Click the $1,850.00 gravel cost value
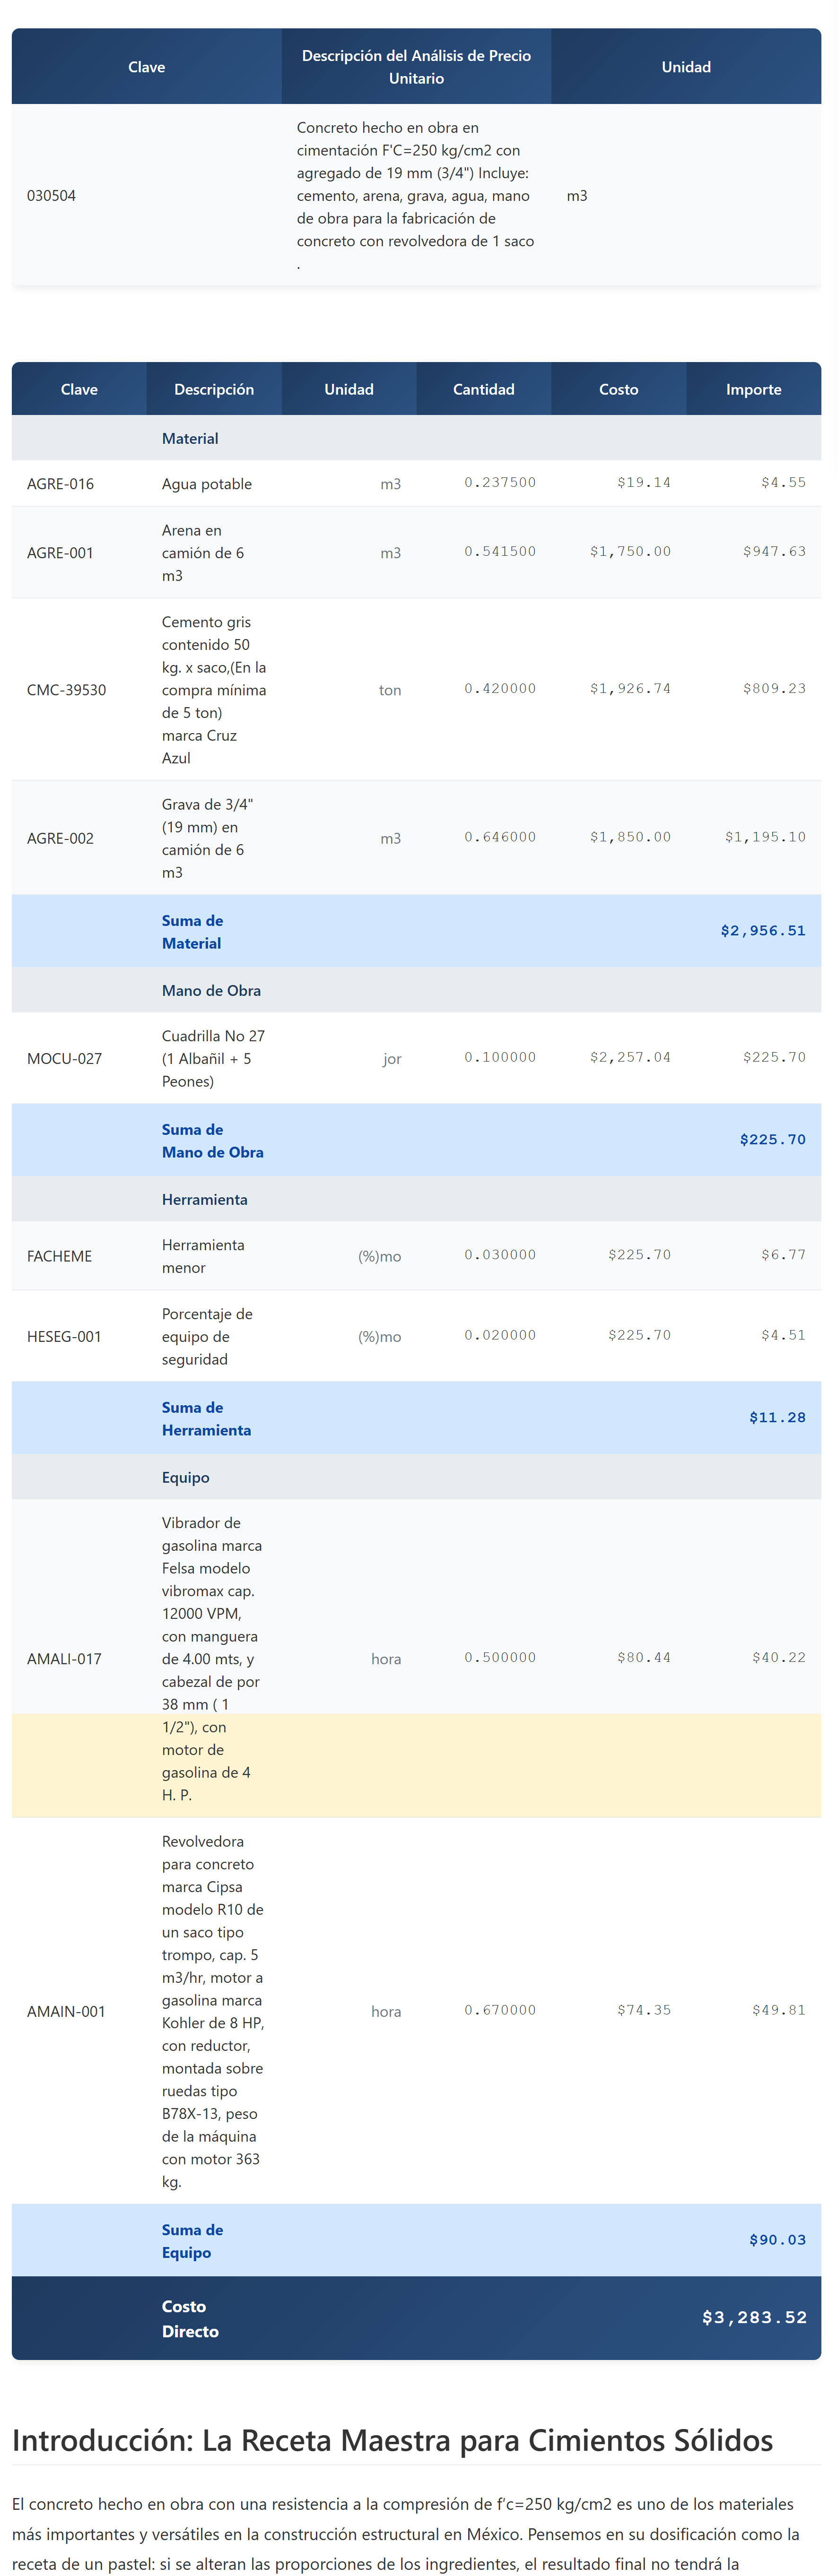837x2576 pixels. click(630, 837)
